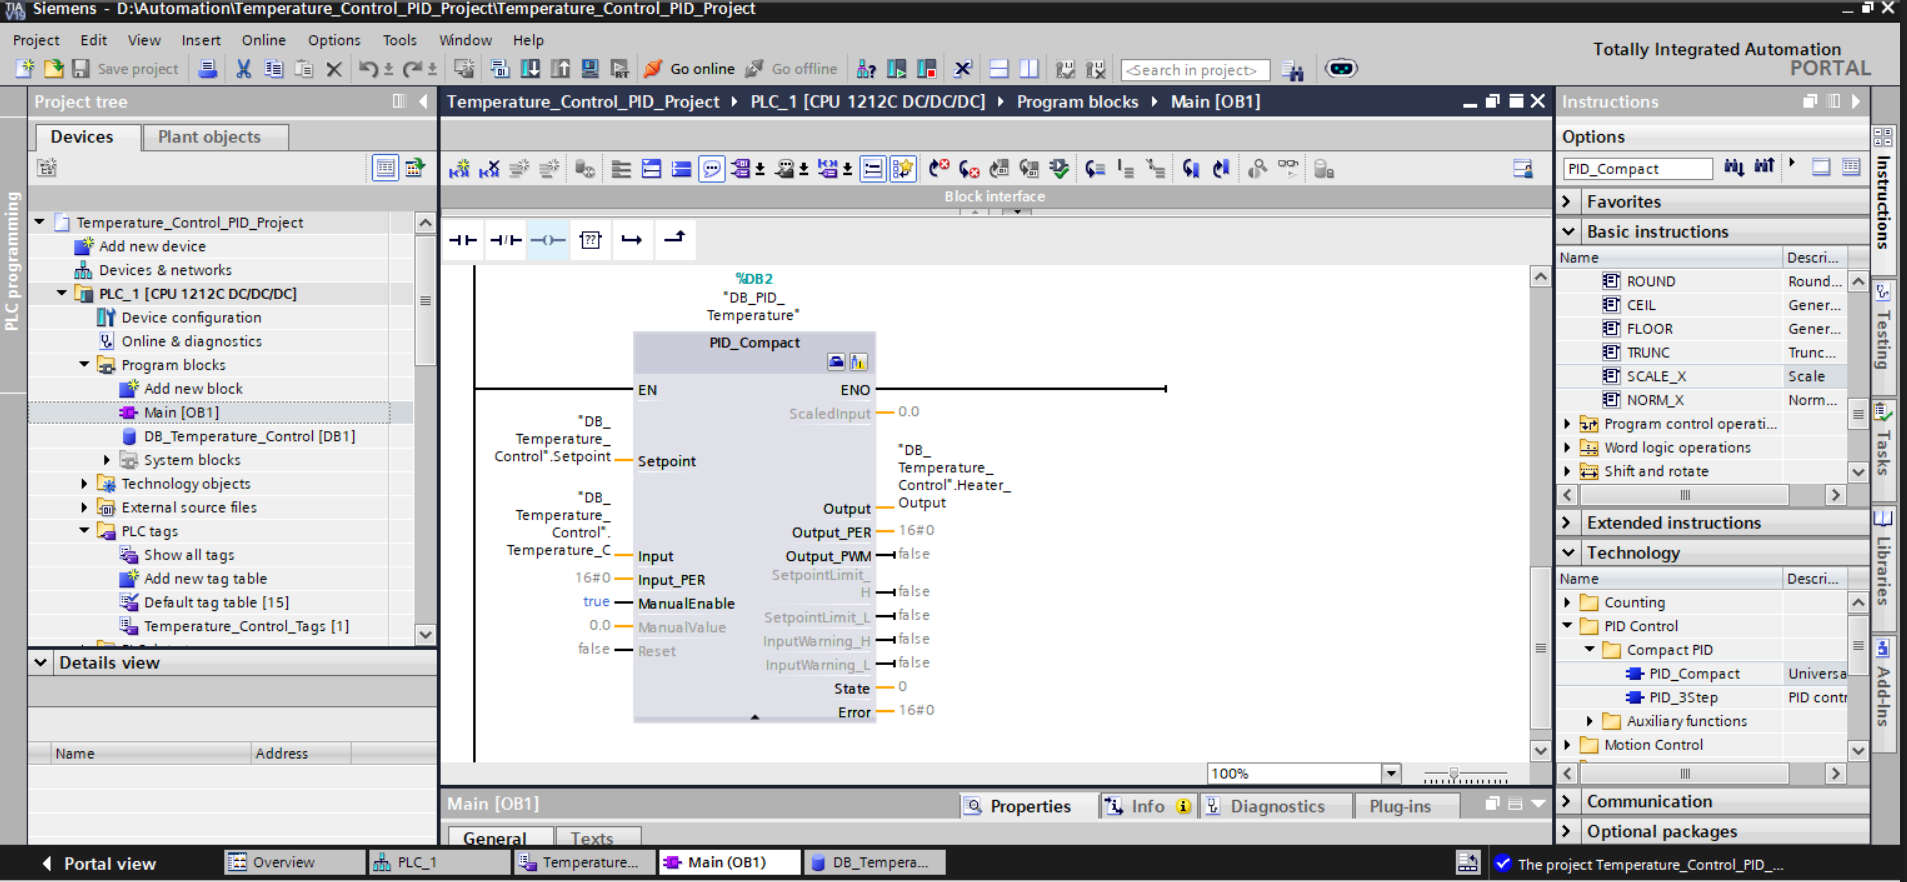This screenshot has width=1907, height=882.
Task: Collapse the Details view panel
Action: pyautogui.click(x=41, y=663)
